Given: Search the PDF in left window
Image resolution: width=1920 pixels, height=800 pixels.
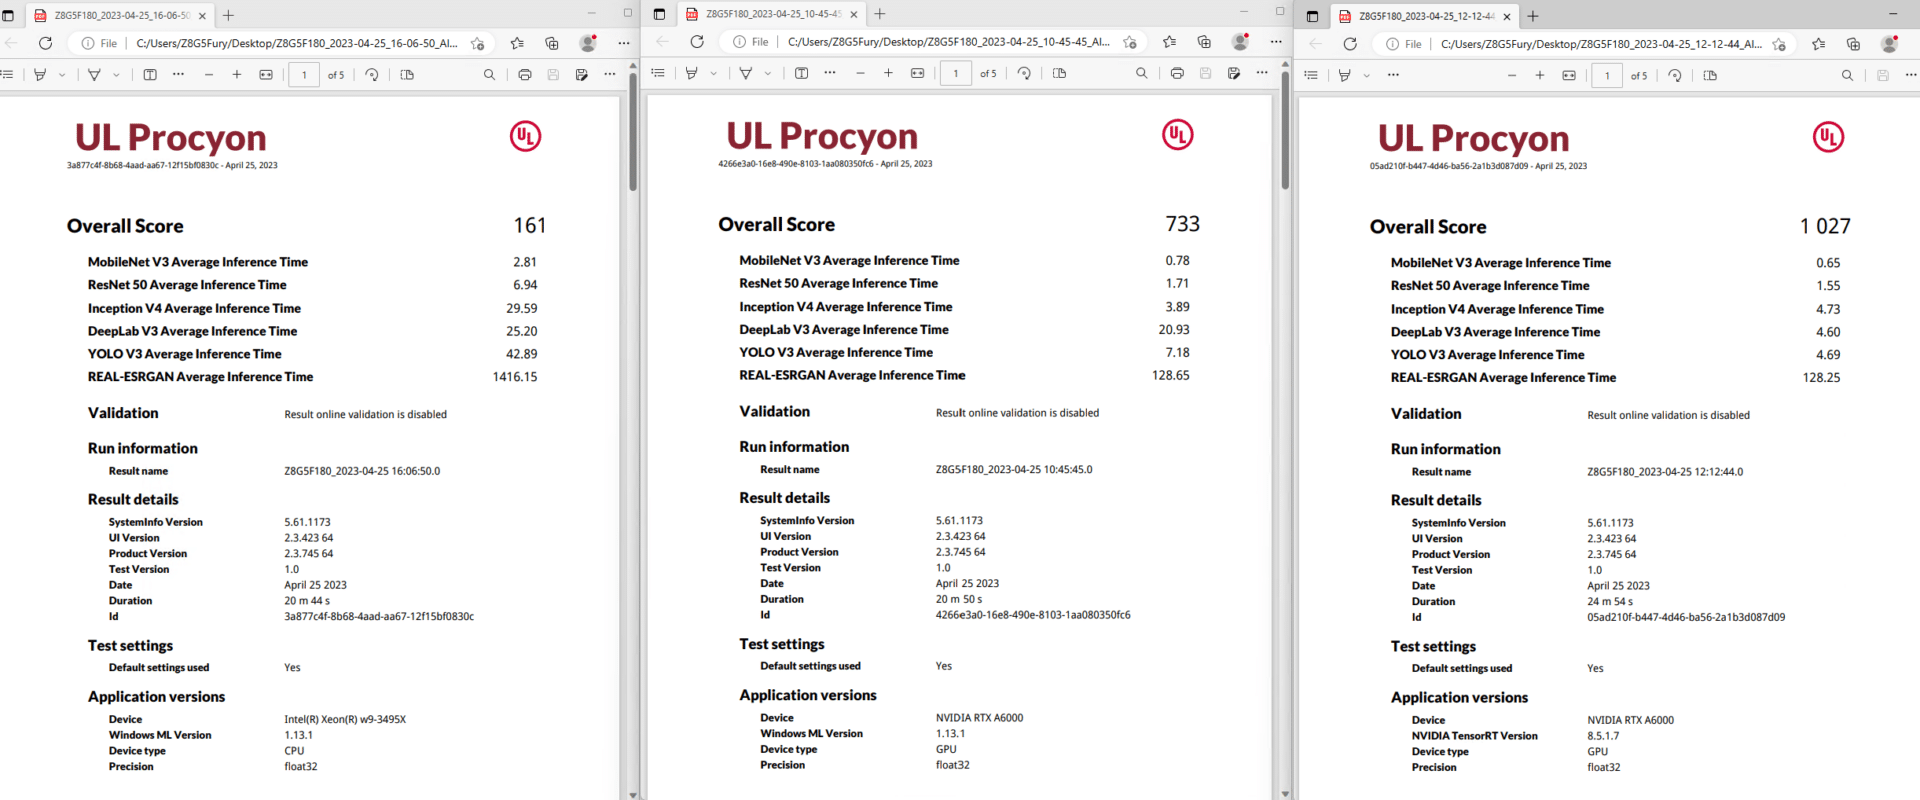Looking at the screenshot, I should [489, 75].
